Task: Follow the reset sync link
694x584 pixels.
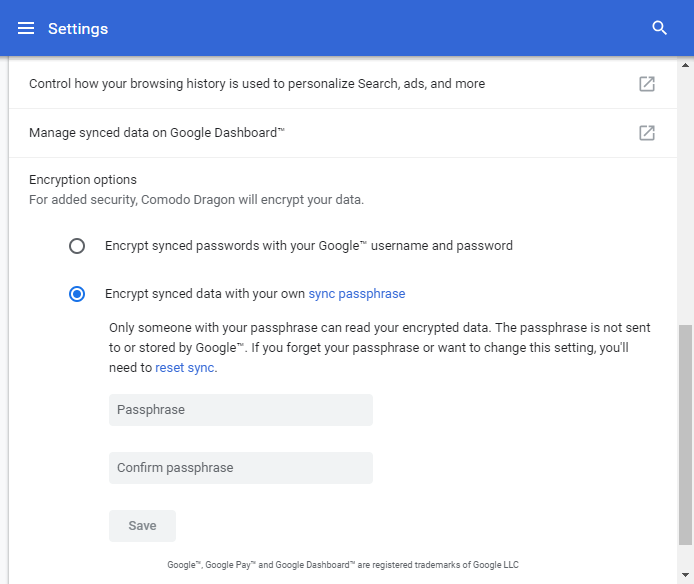Action: tap(185, 368)
